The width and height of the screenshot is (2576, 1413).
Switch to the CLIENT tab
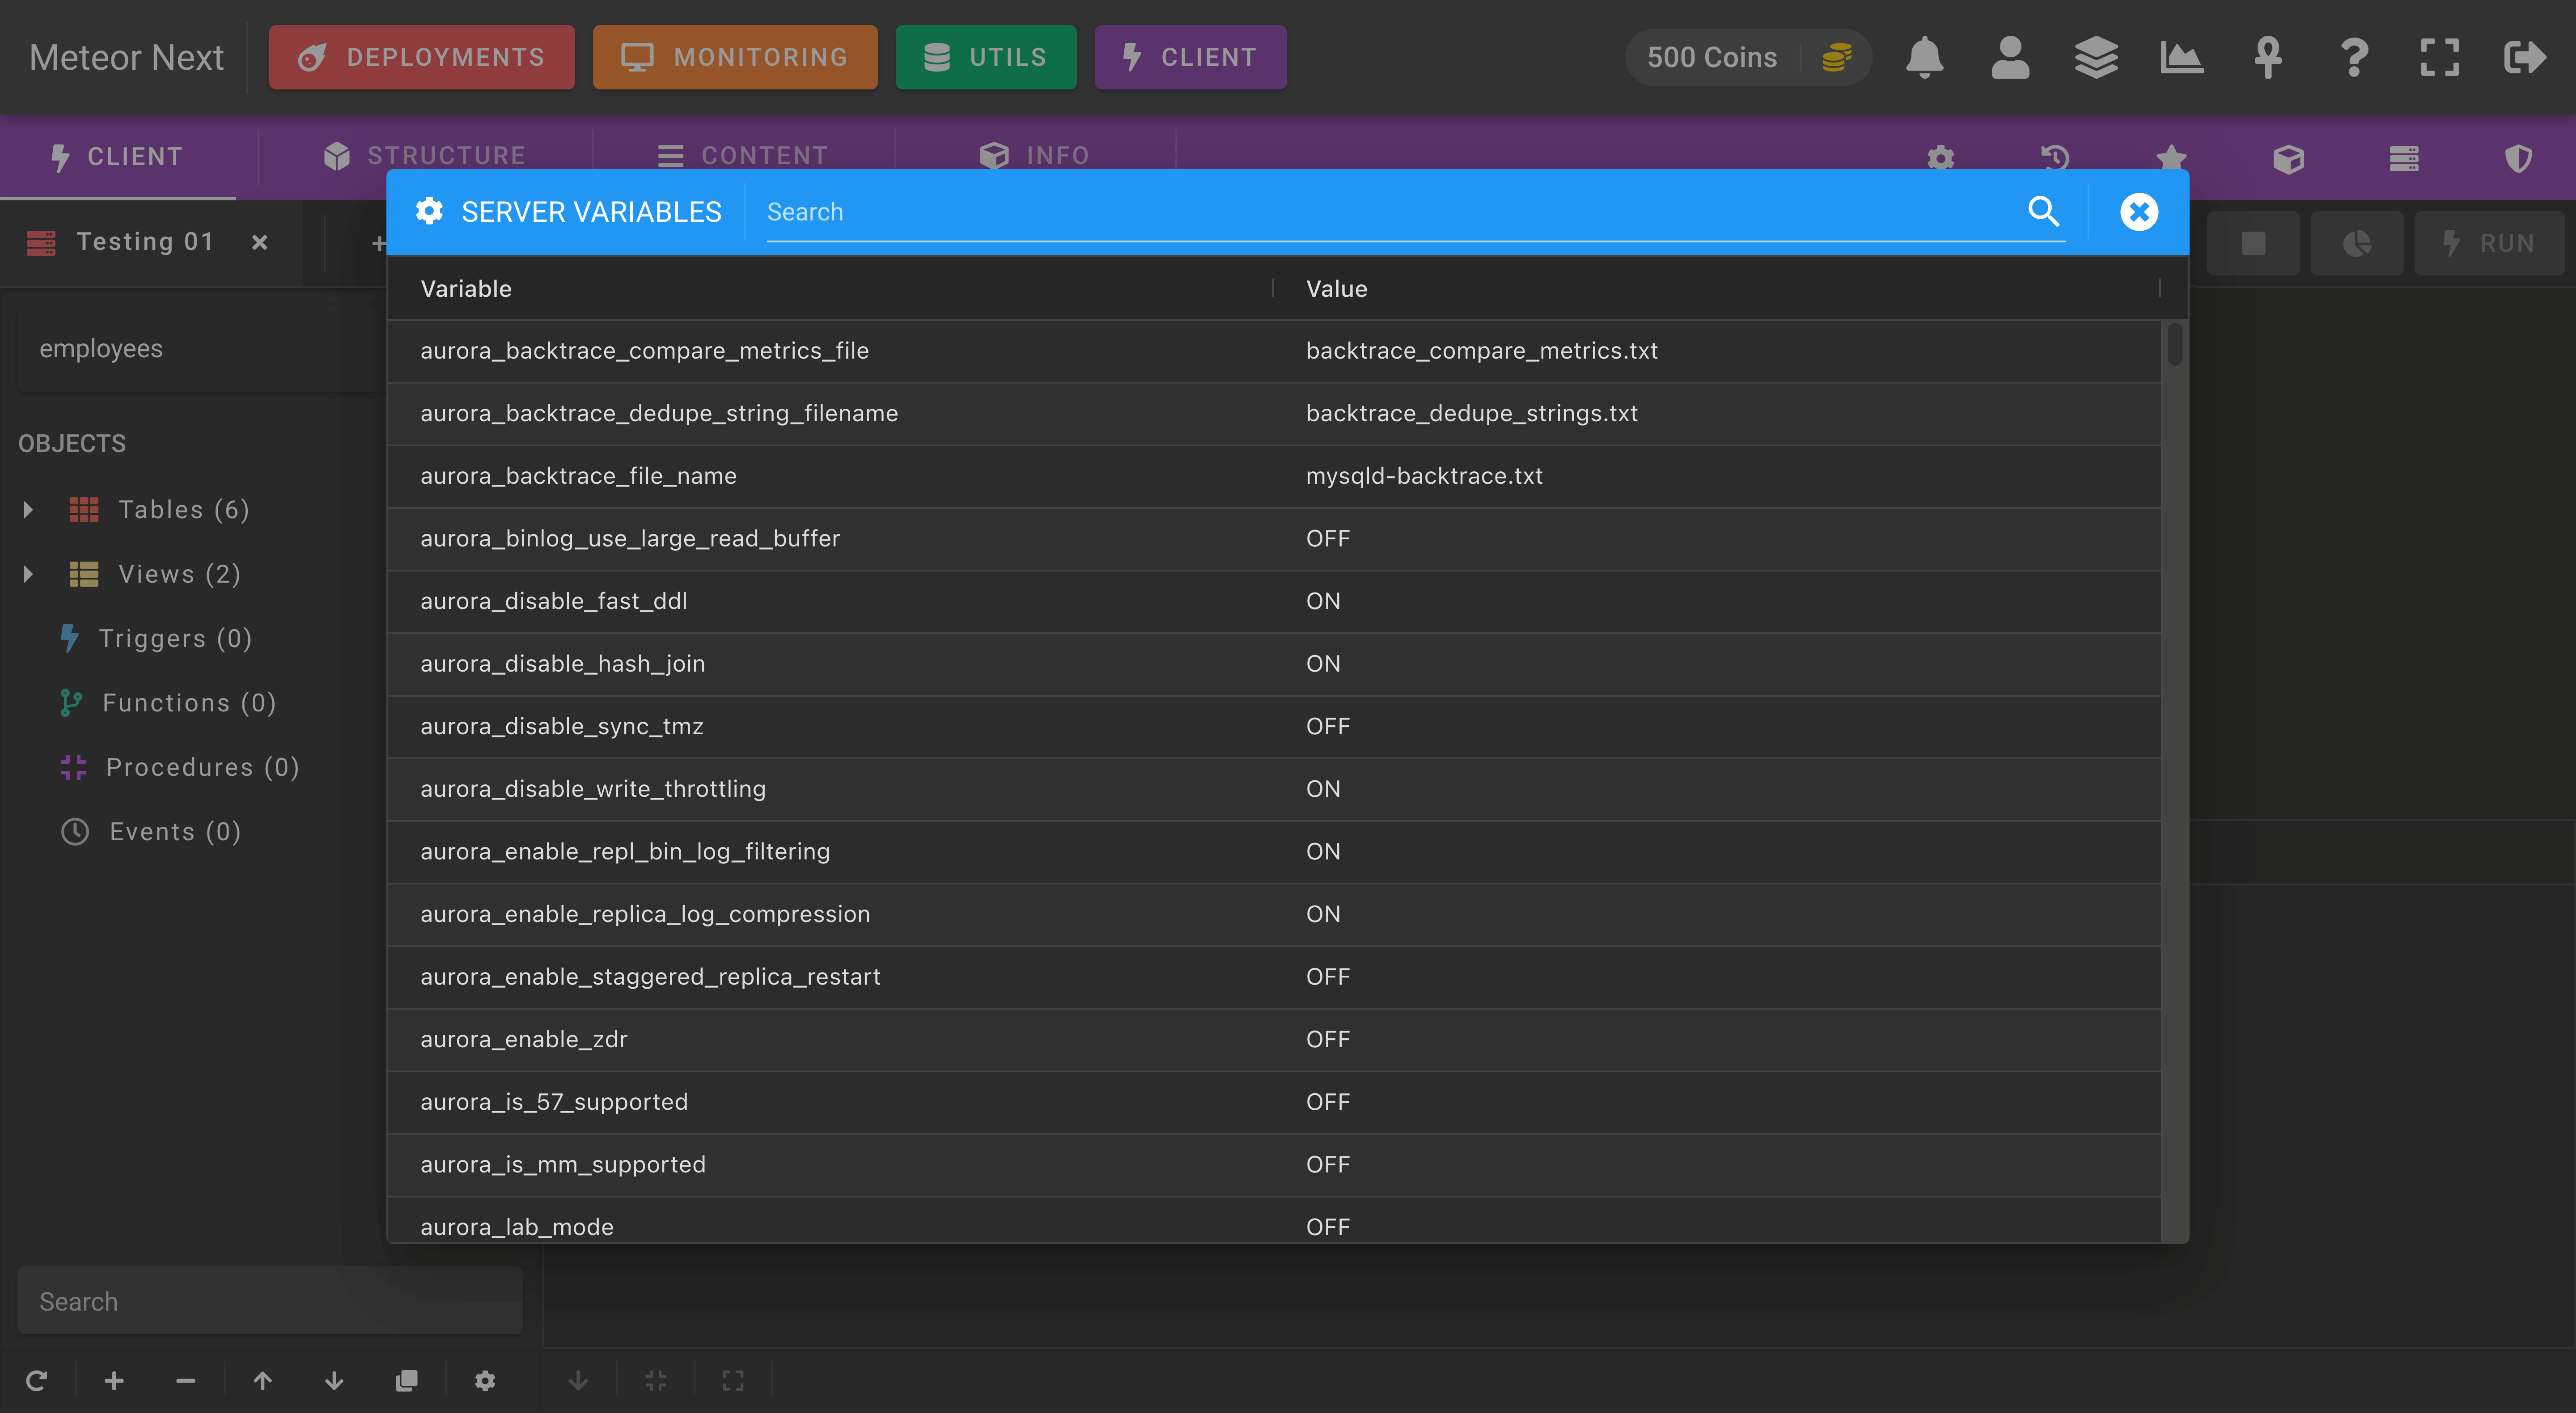pyautogui.click(x=118, y=156)
